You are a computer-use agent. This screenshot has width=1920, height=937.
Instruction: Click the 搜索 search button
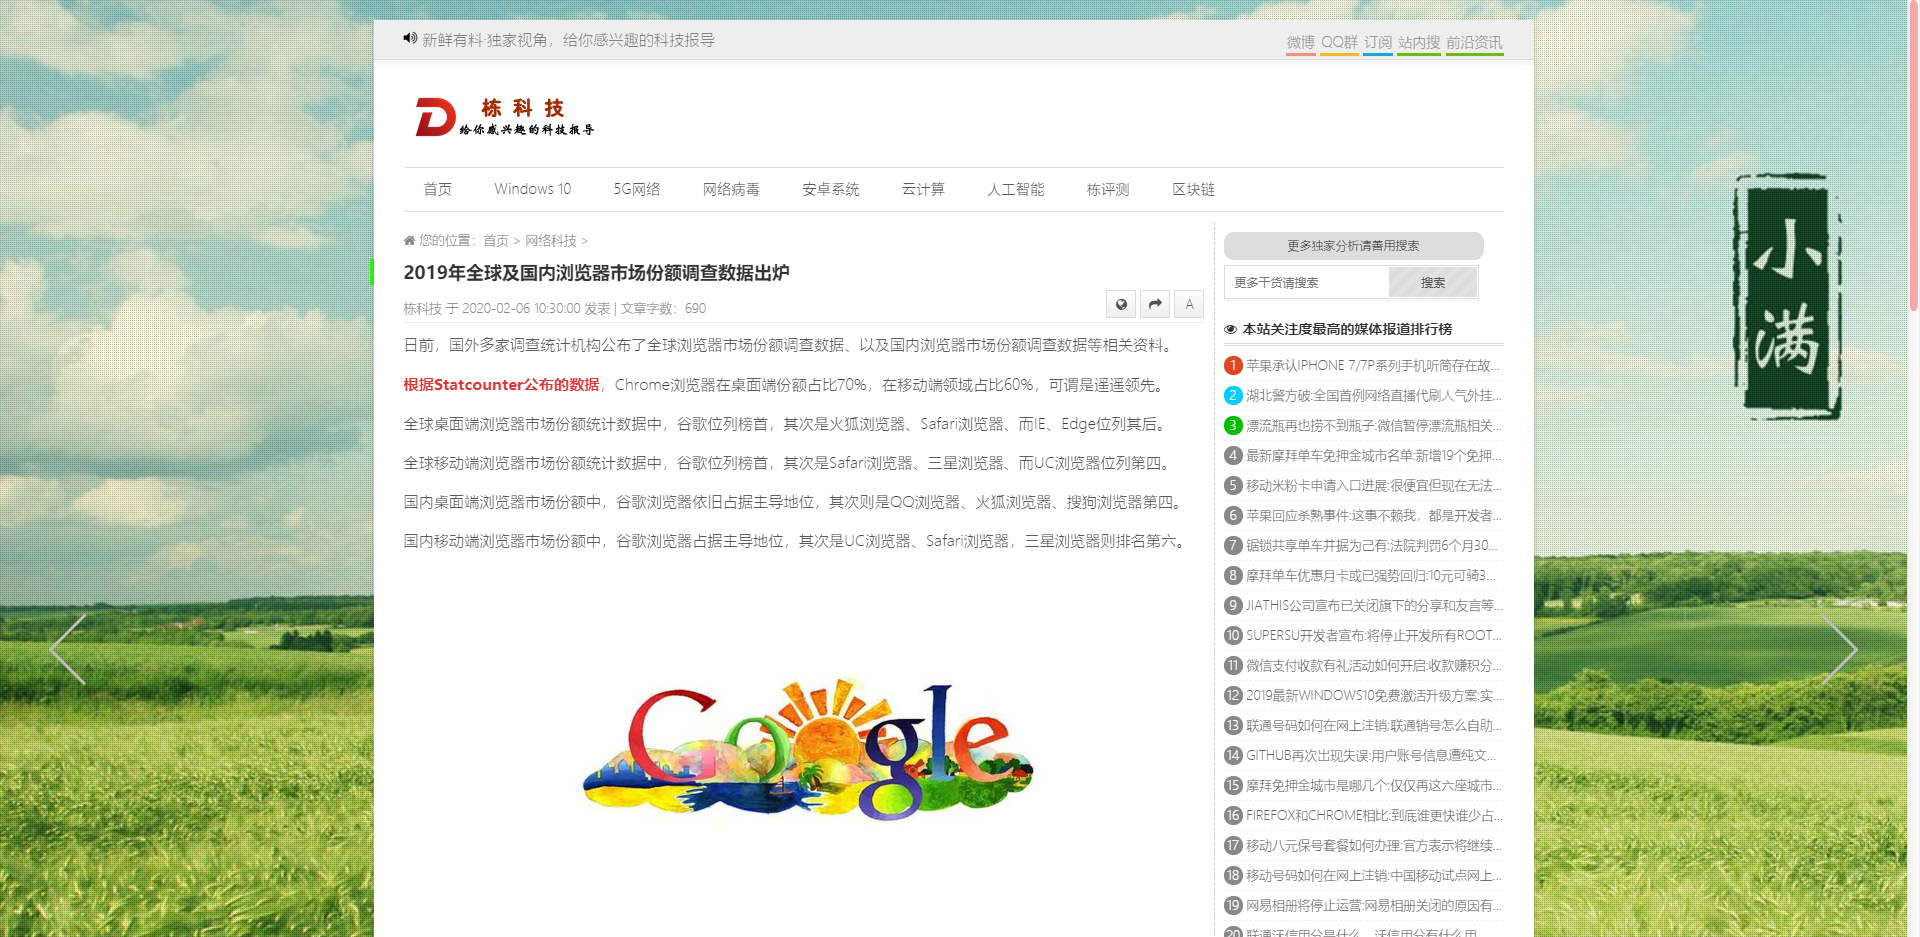point(1433,283)
